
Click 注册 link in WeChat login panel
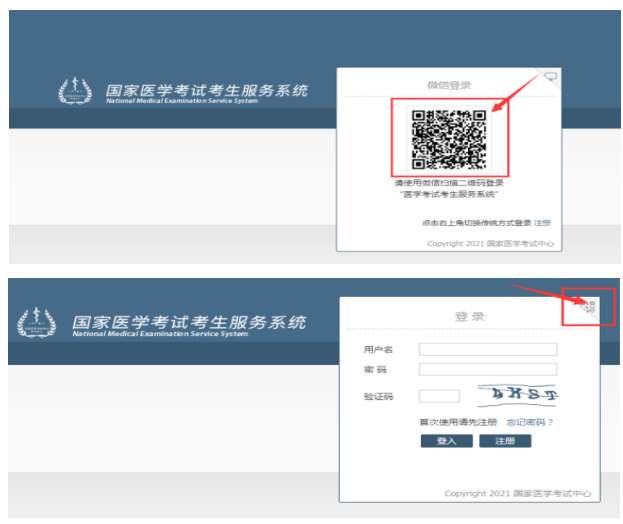click(x=542, y=223)
